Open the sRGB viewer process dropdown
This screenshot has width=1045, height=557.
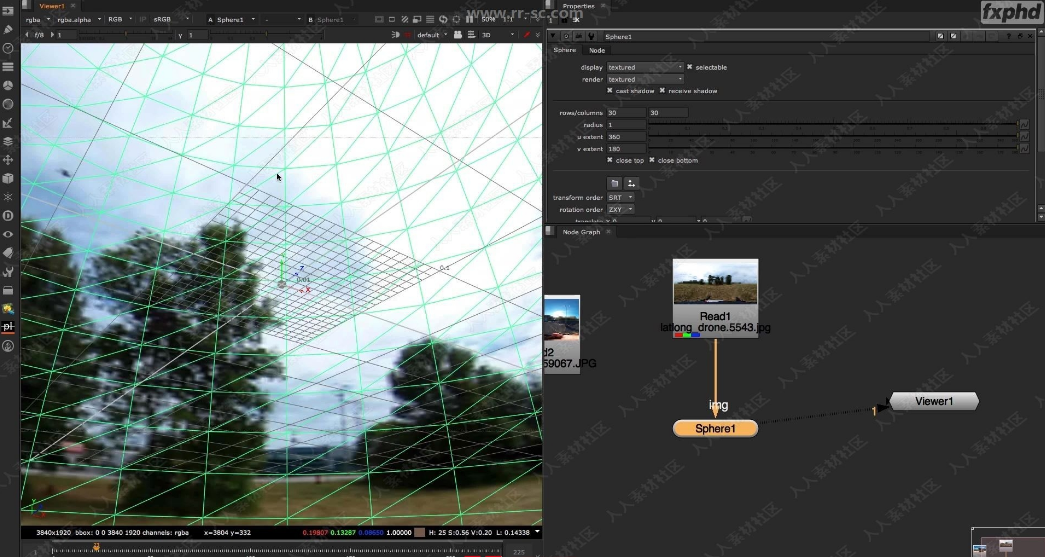pyautogui.click(x=171, y=20)
